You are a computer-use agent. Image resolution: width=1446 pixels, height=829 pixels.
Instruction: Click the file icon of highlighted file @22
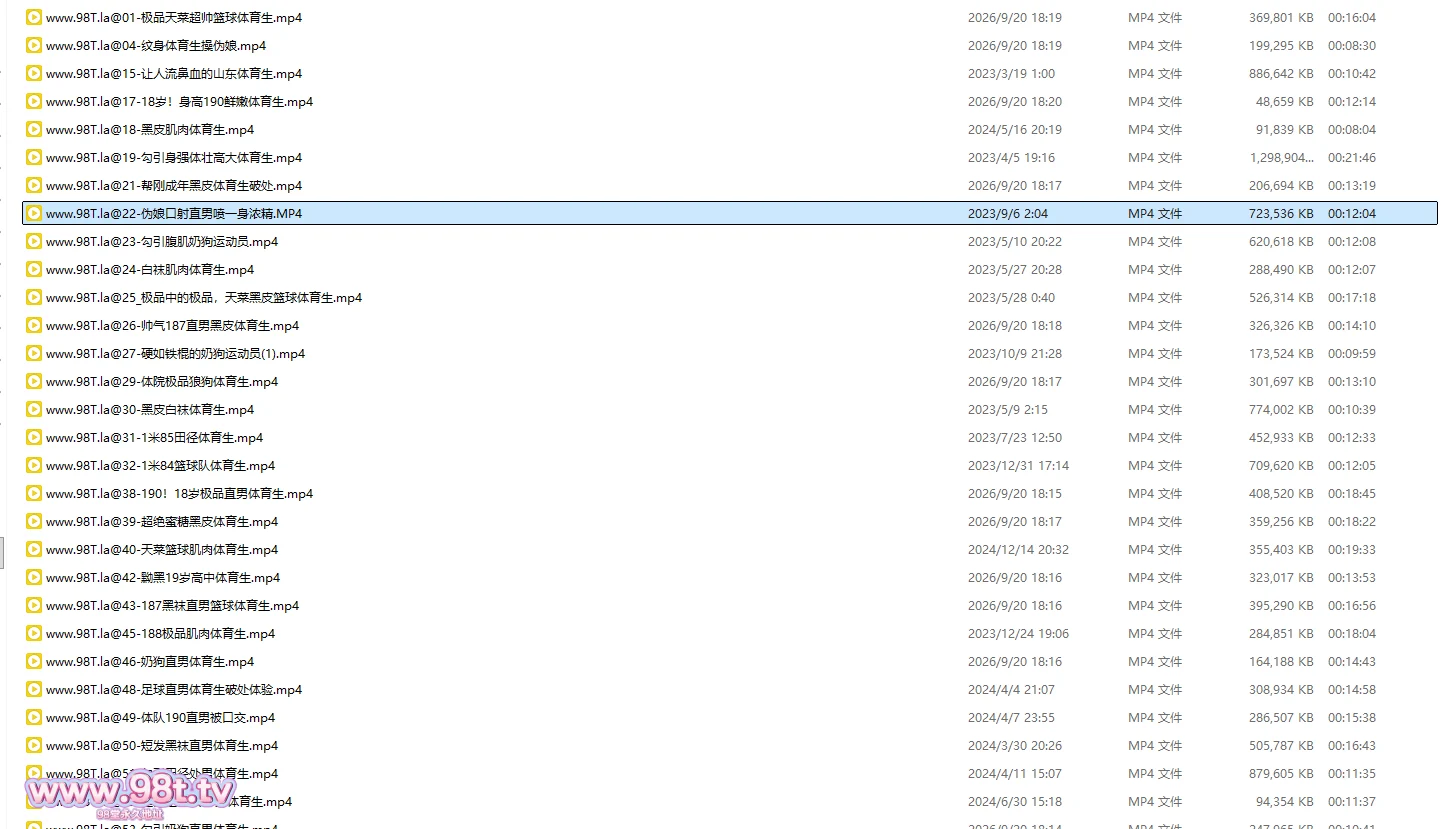point(34,214)
